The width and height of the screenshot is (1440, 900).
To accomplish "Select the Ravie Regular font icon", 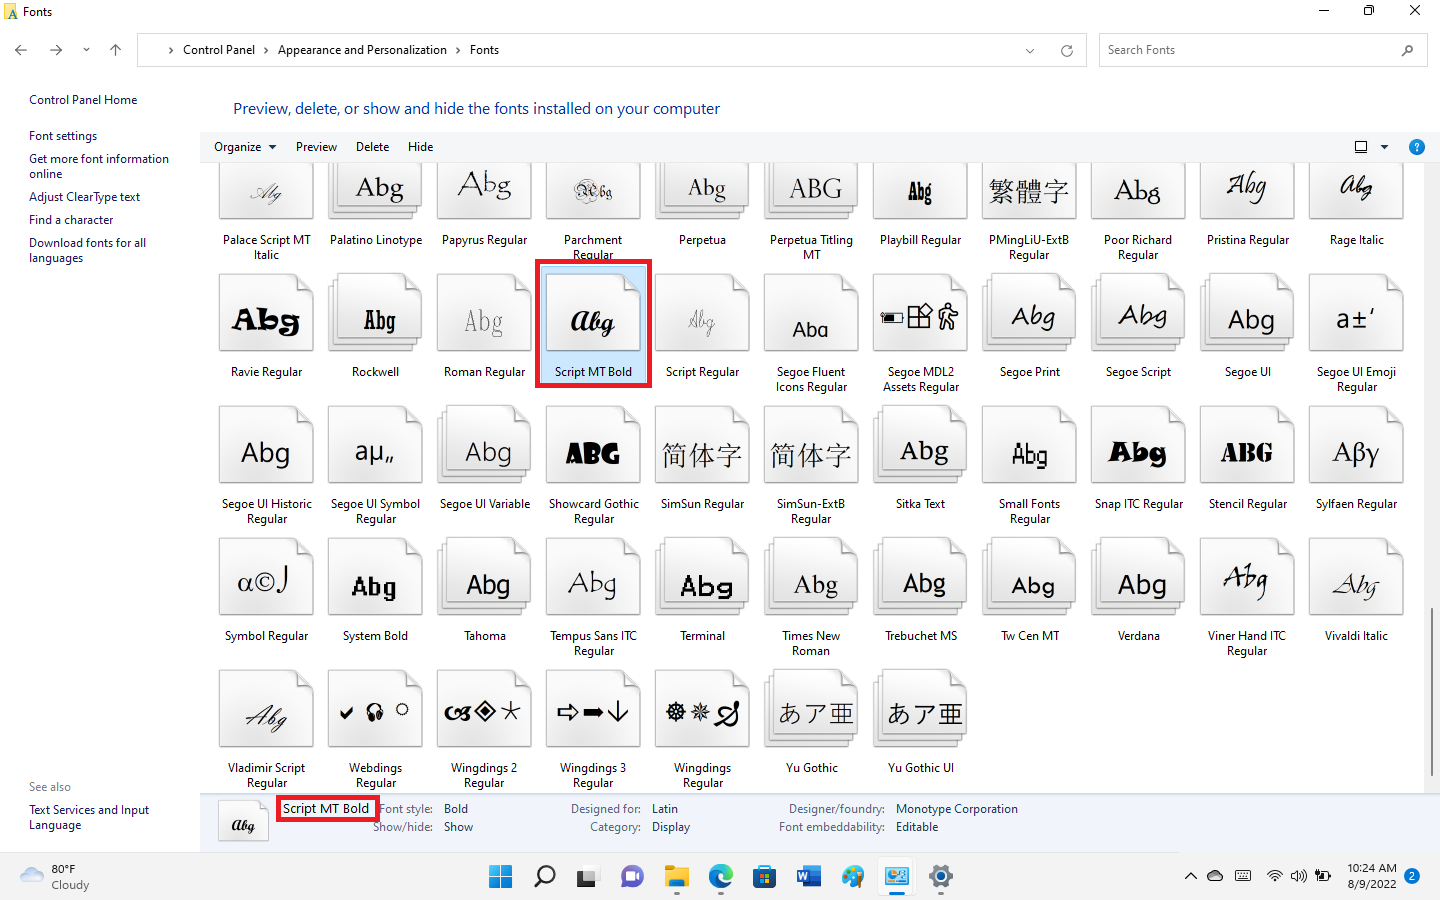I will pos(266,313).
